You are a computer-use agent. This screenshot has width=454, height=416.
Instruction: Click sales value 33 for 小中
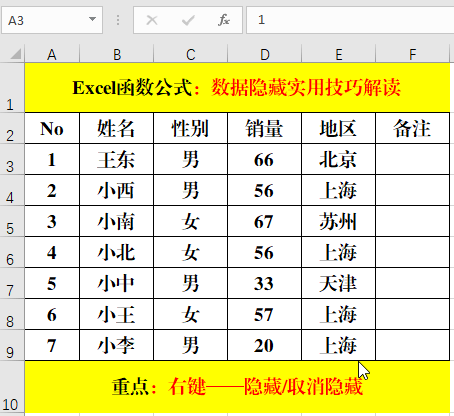[264, 283]
